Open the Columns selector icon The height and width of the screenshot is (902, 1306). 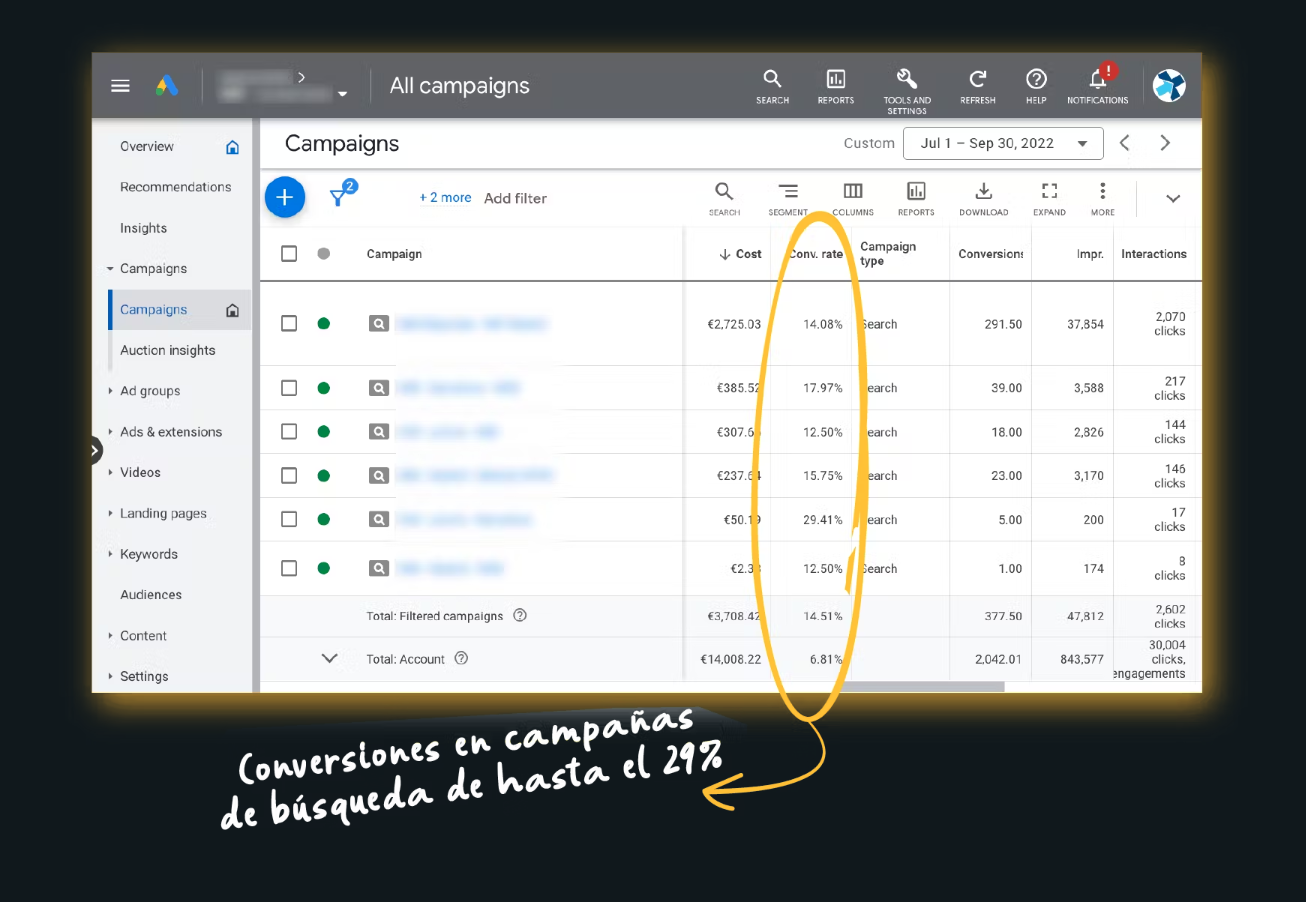[x=852, y=192]
